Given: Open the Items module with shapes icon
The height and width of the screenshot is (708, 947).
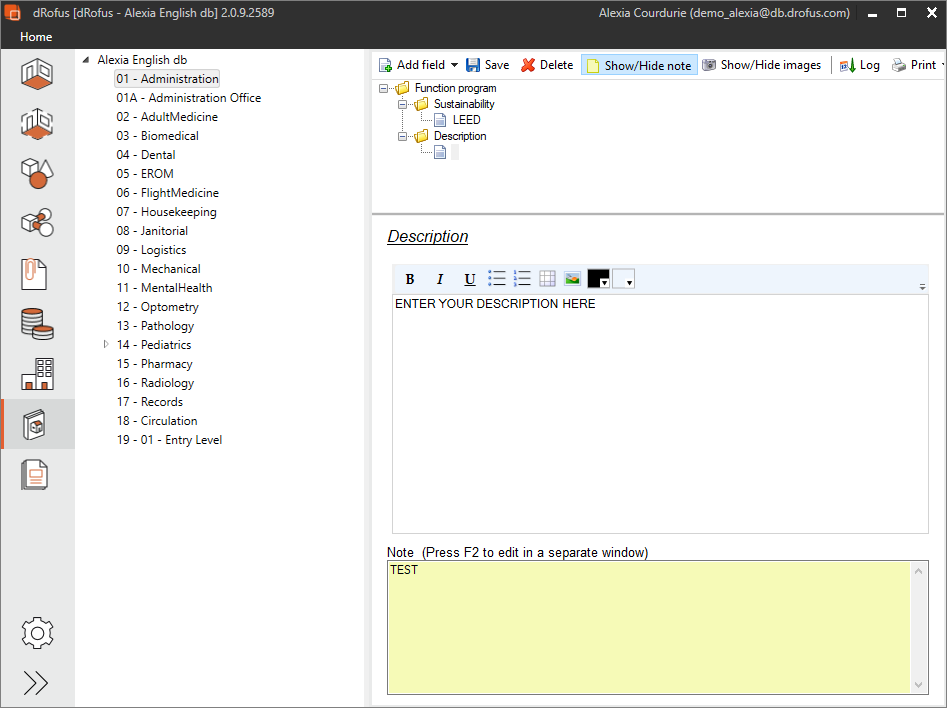Looking at the screenshot, I should point(37,173).
